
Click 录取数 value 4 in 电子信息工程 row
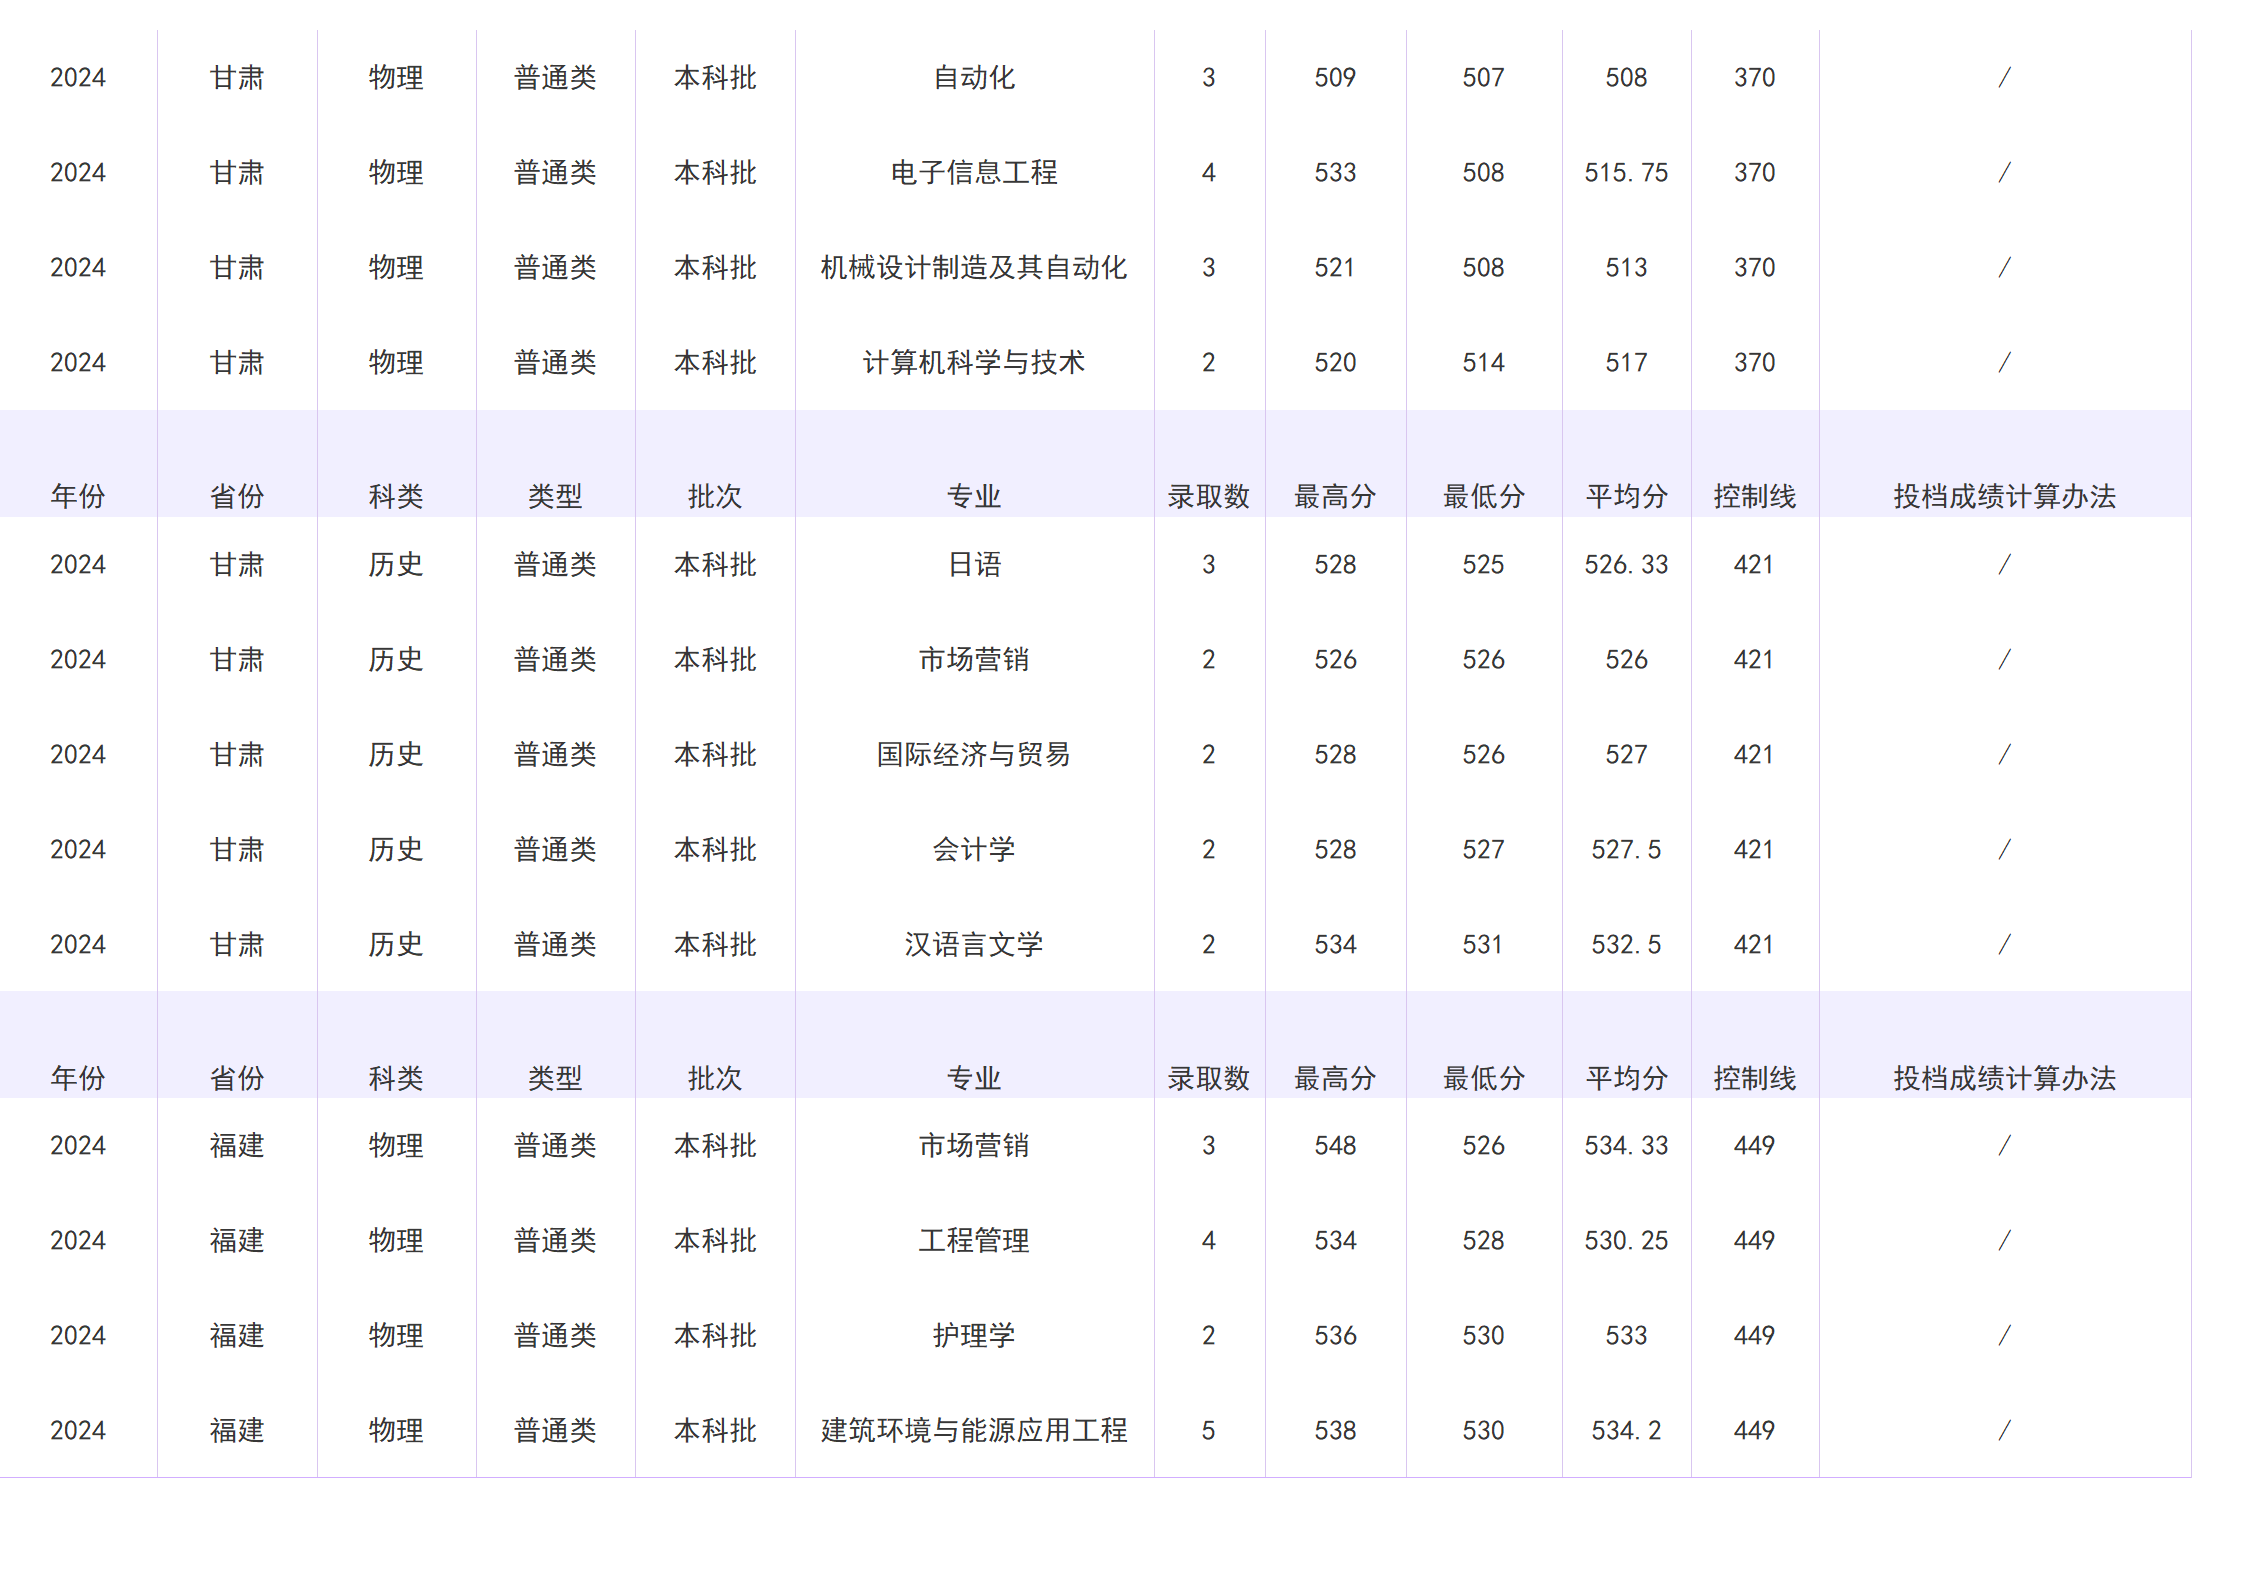(x=1208, y=173)
